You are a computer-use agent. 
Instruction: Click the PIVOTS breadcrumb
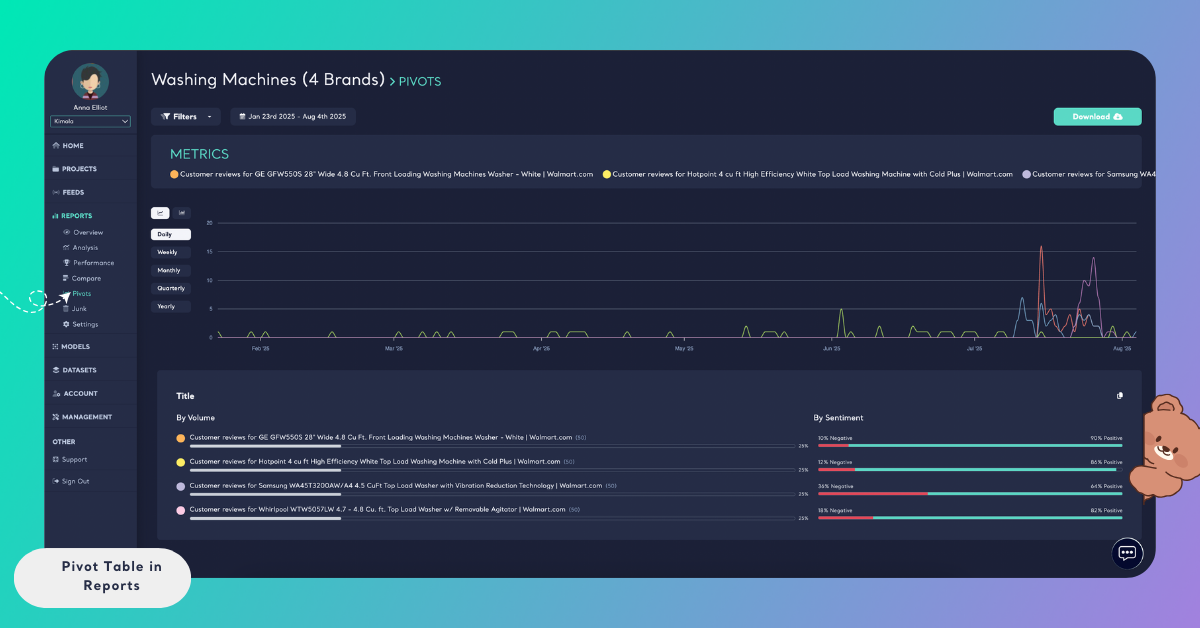[420, 81]
